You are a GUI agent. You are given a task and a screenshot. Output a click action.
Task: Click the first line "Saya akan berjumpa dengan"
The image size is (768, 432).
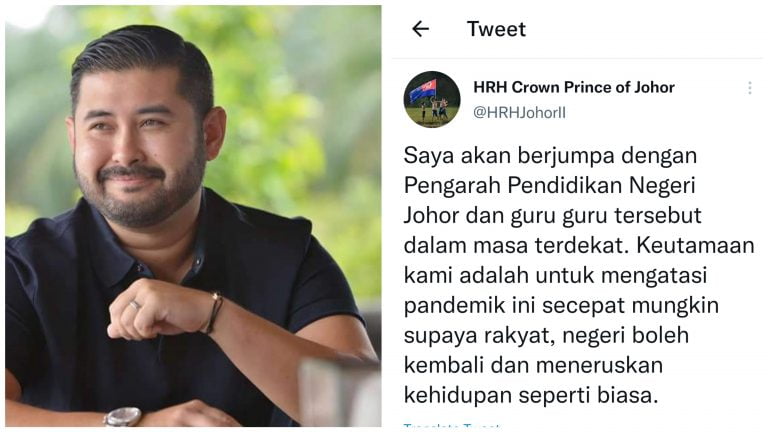pyautogui.click(x=550, y=156)
